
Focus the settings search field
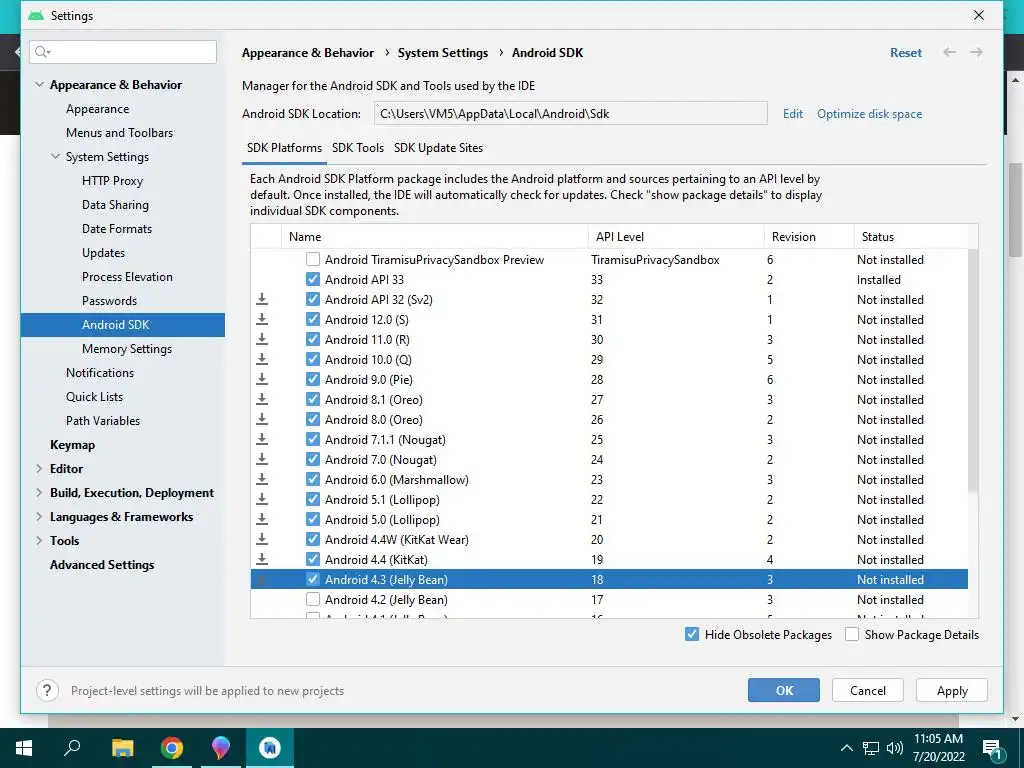[123, 52]
